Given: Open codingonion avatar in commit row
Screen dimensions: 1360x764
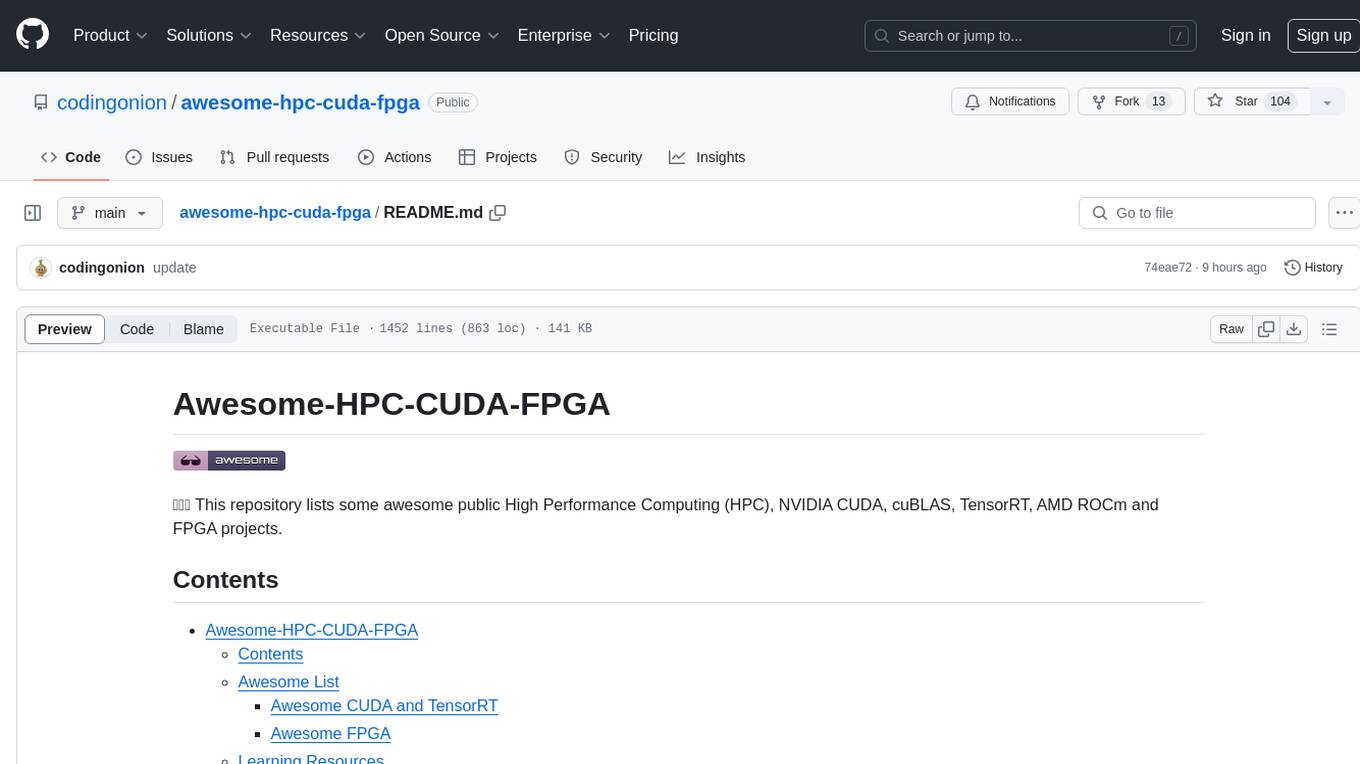Looking at the screenshot, I should point(41,268).
